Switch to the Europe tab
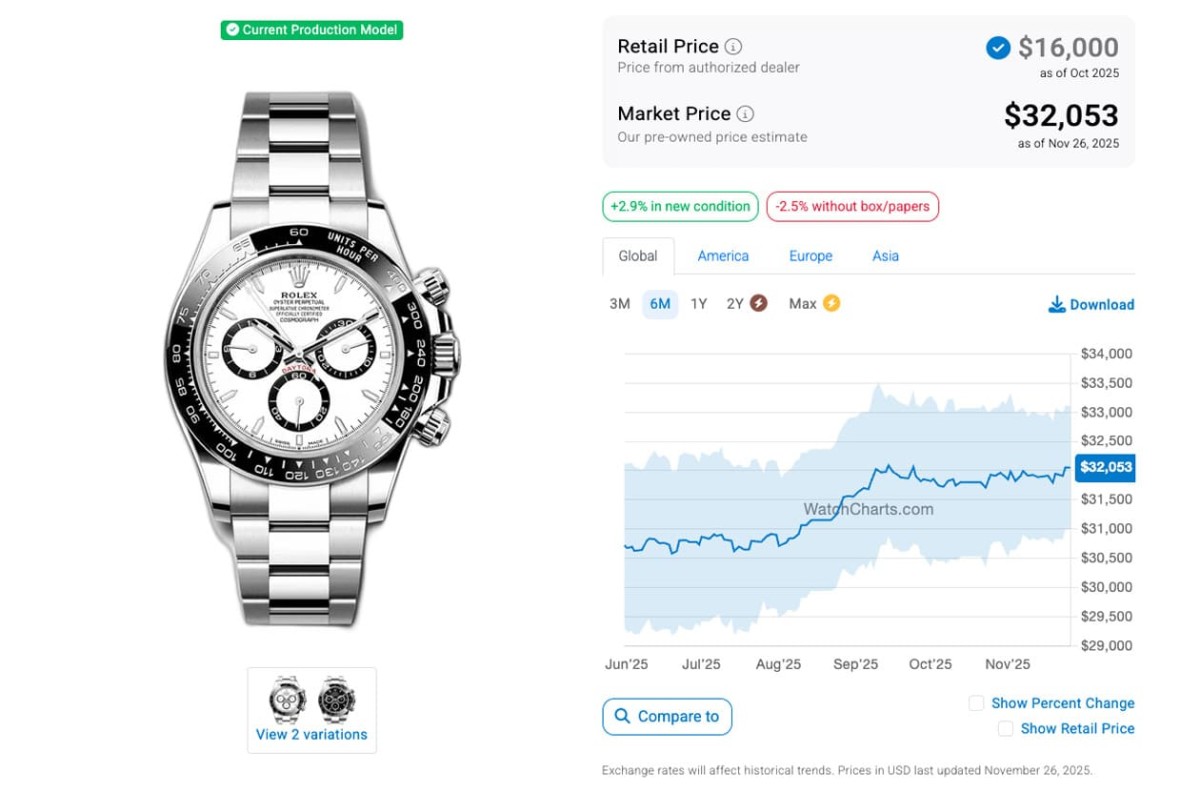Image resolution: width=1200 pixels, height=793 pixels. (810, 256)
